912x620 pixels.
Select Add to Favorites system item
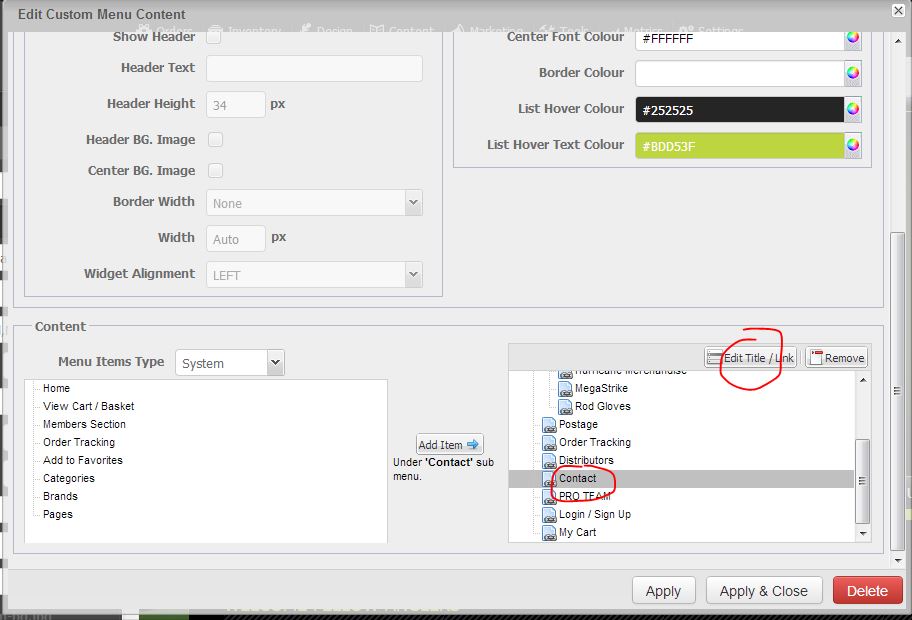click(83, 460)
